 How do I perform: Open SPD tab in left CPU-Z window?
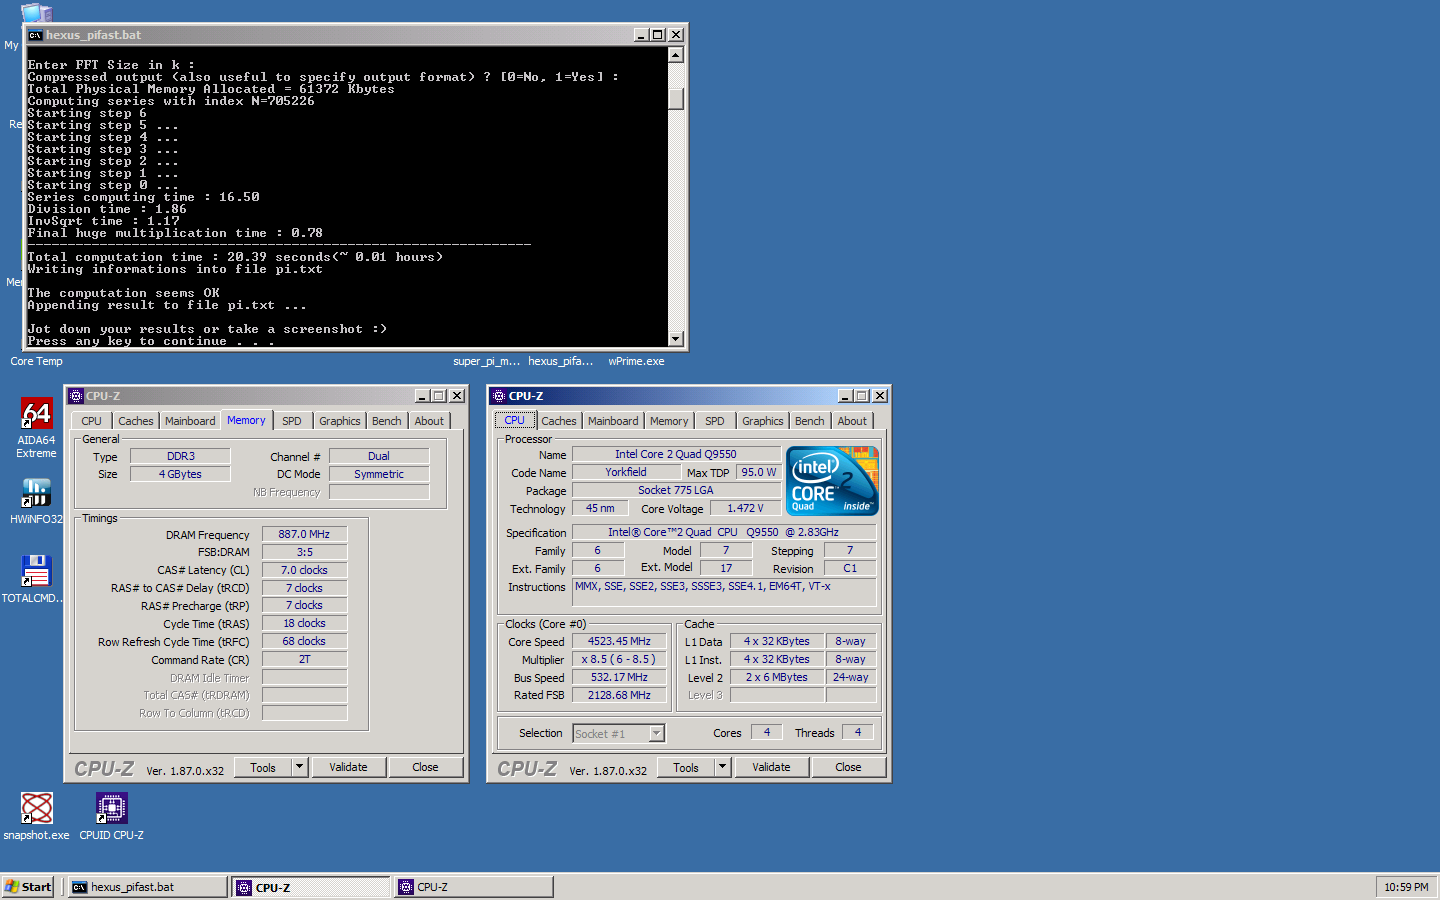point(292,421)
